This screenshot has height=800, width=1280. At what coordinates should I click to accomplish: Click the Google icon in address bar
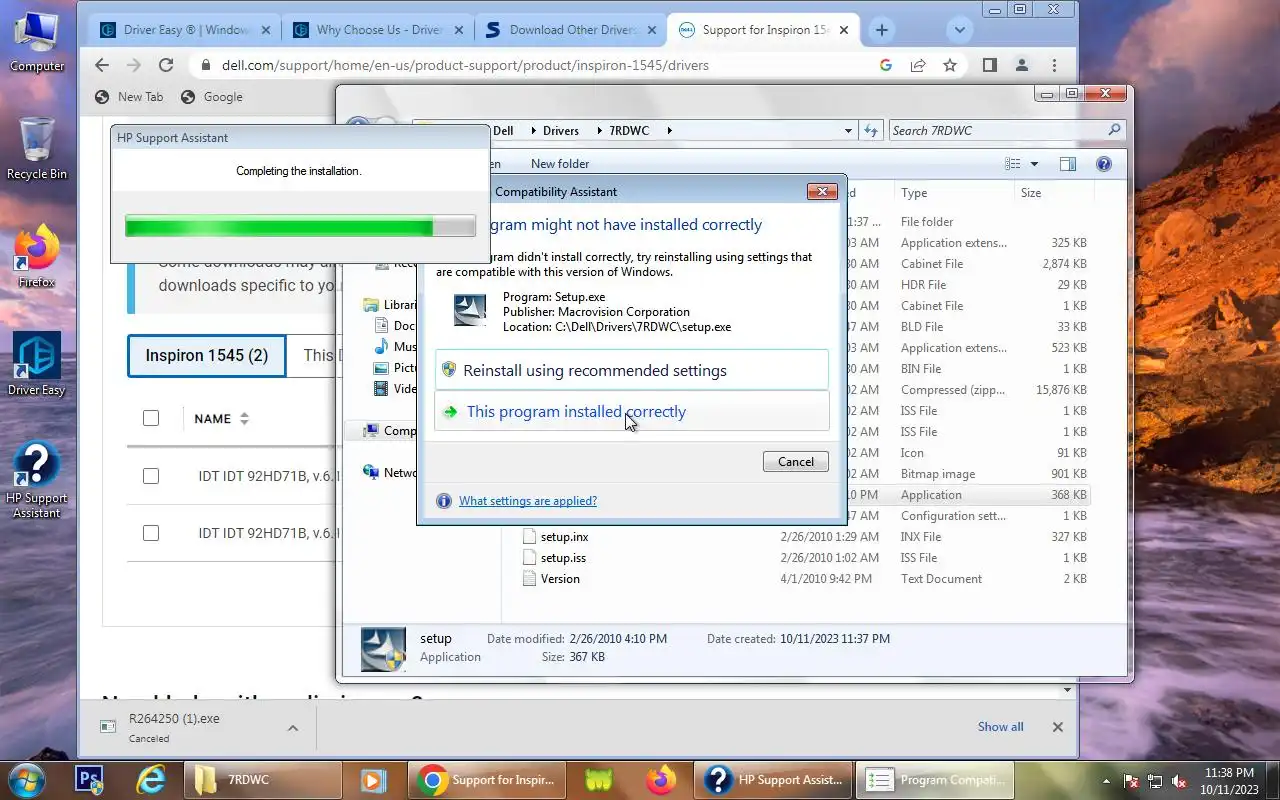pos(886,65)
